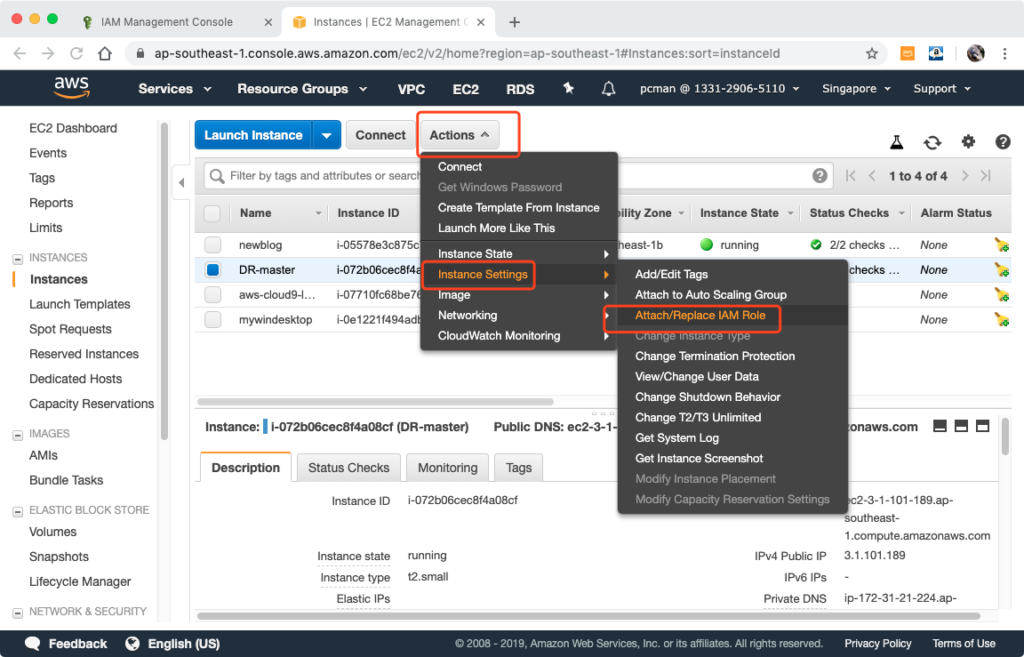Expand the Services menu
Image resolution: width=1024 pixels, height=657 pixels.
point(174,89)
